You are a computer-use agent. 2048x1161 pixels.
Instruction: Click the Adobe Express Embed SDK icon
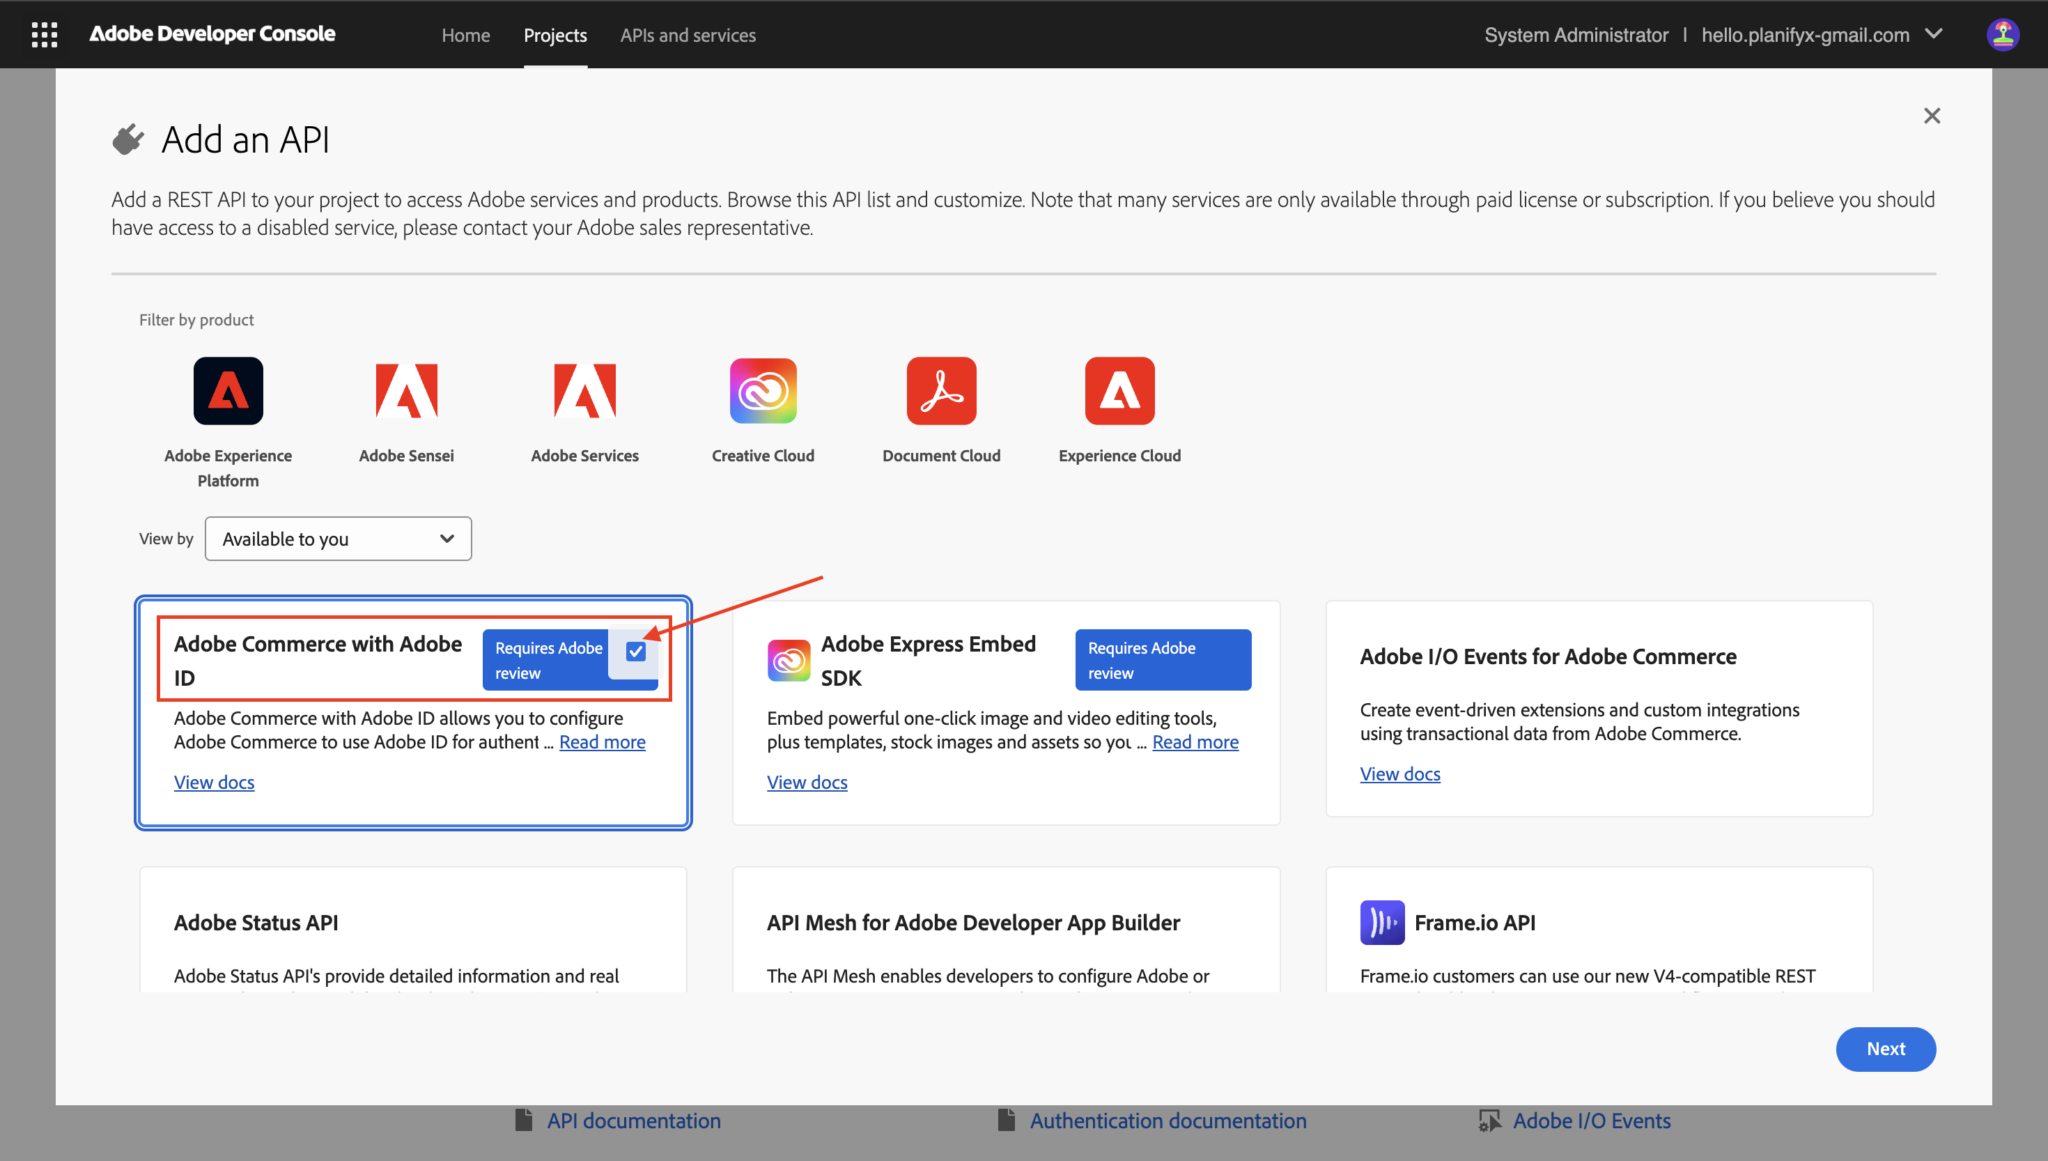pos(789,661)
